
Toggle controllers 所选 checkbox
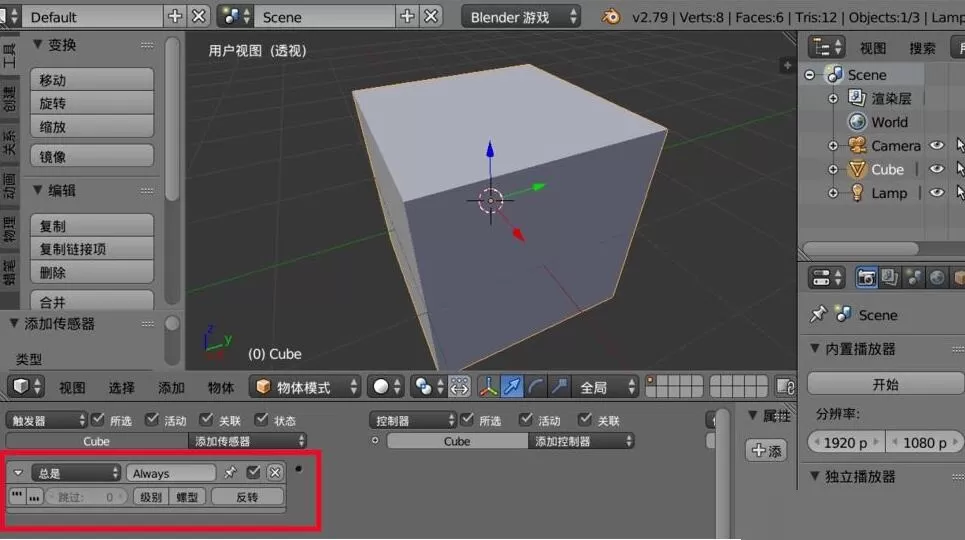[x=467, y=420]
